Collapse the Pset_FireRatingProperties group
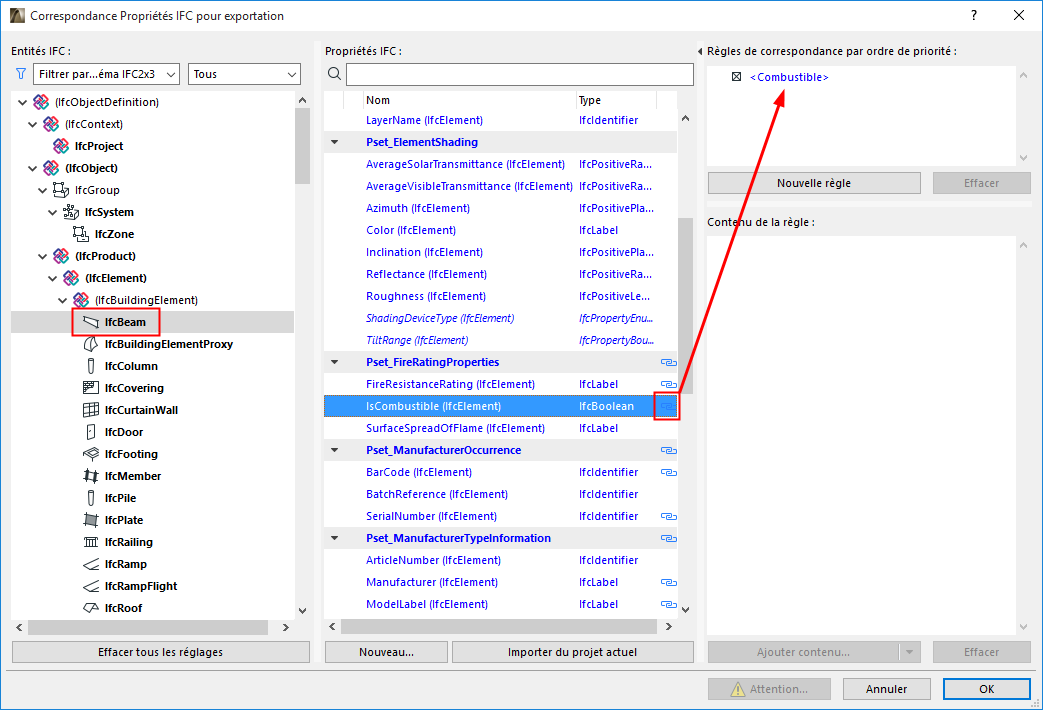 335,362
